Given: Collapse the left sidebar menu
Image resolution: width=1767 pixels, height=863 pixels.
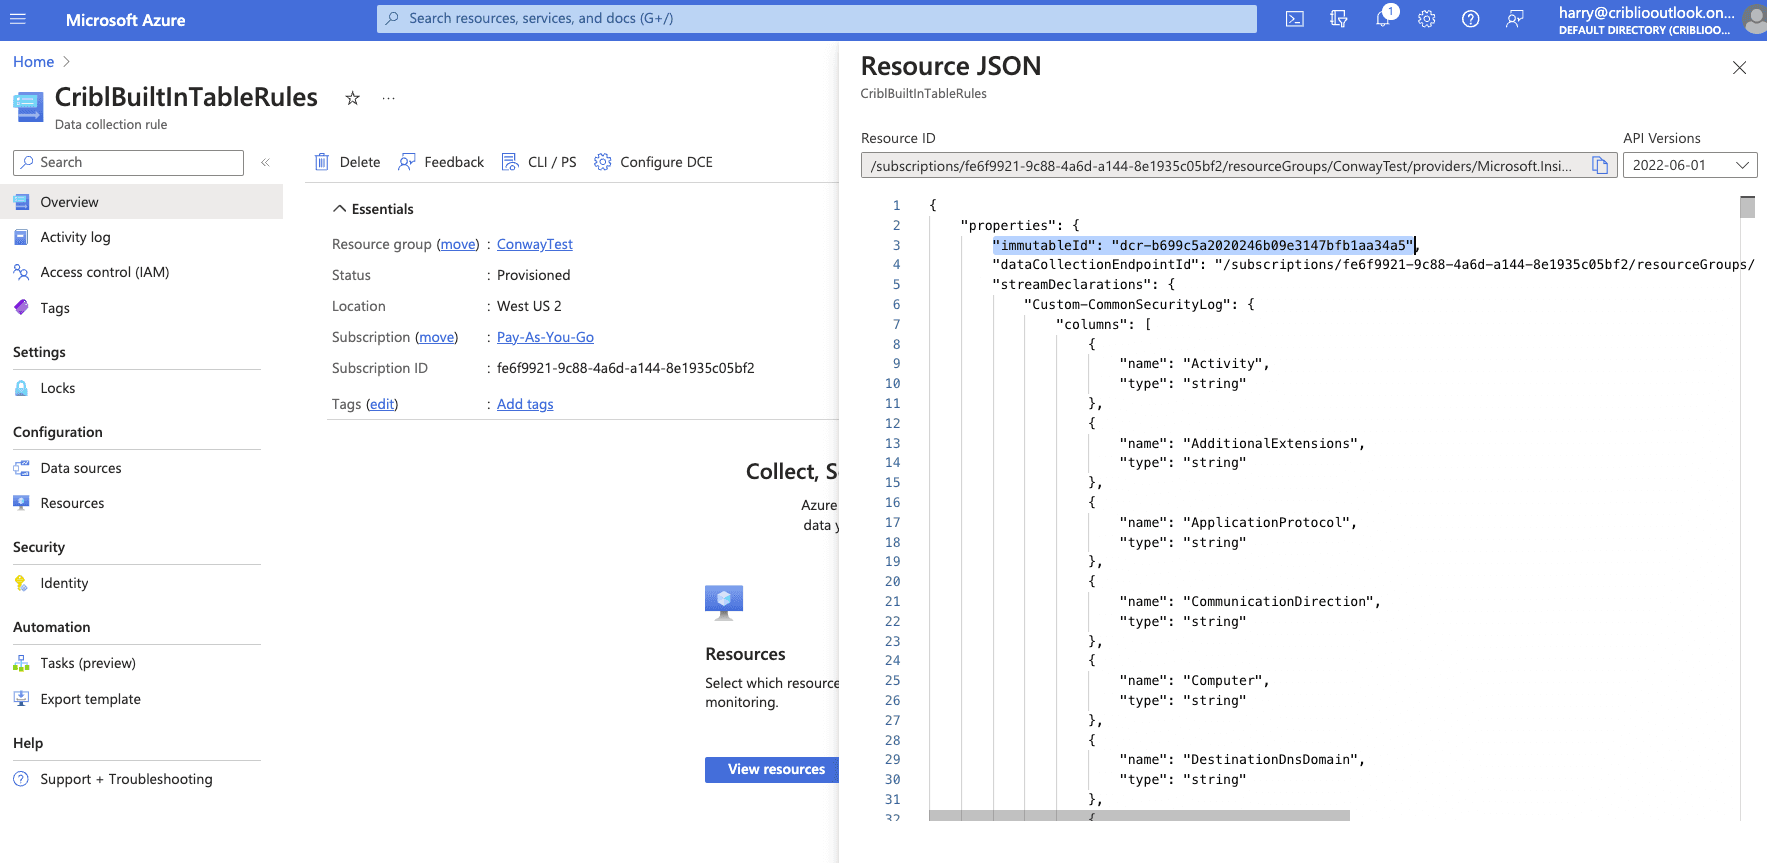Looking at the screenshot, I should pos(266,162).
